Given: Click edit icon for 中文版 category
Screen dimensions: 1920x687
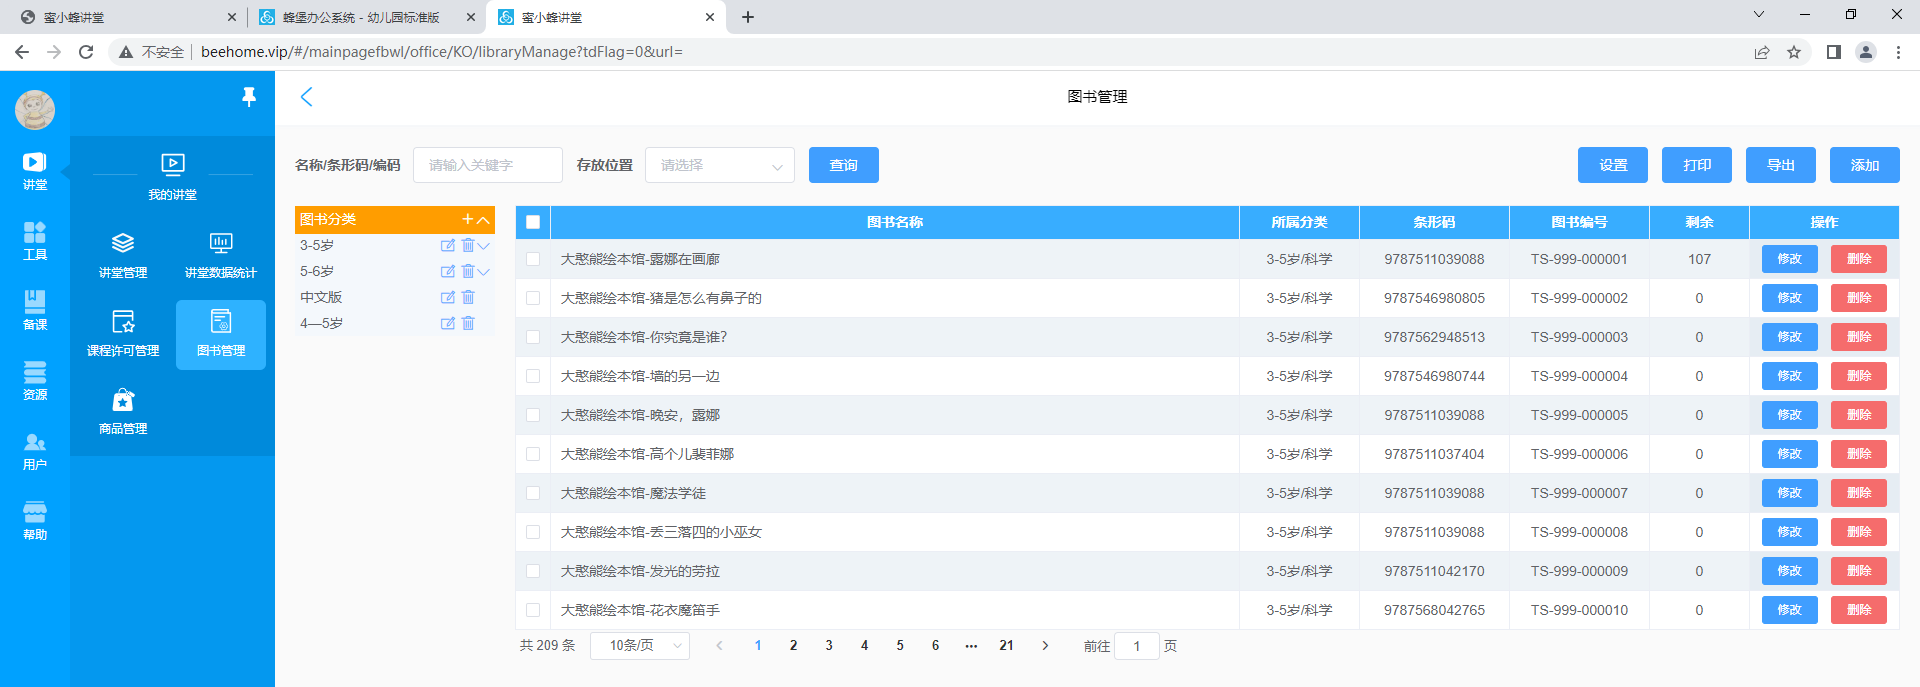Looking at the screenshot, I should coord(447,297).
